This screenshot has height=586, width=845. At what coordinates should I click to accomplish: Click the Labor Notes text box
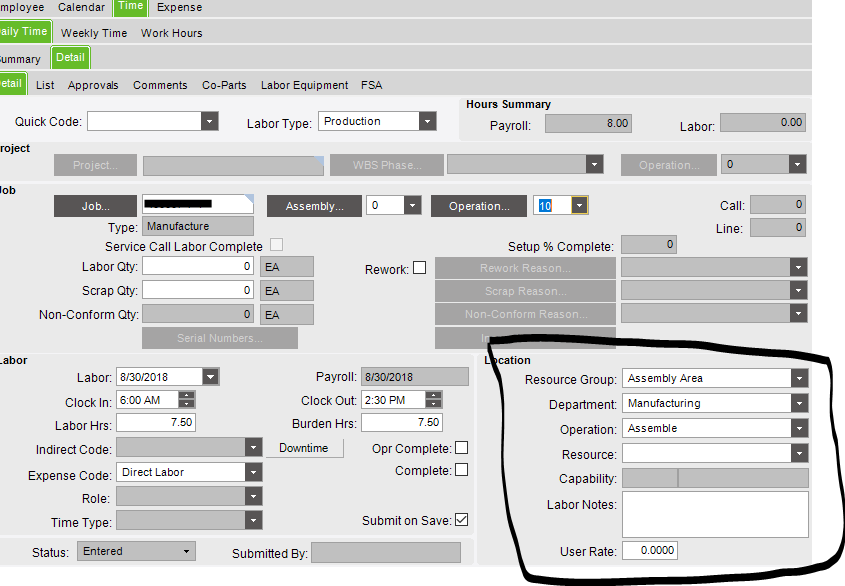point(715,514)
